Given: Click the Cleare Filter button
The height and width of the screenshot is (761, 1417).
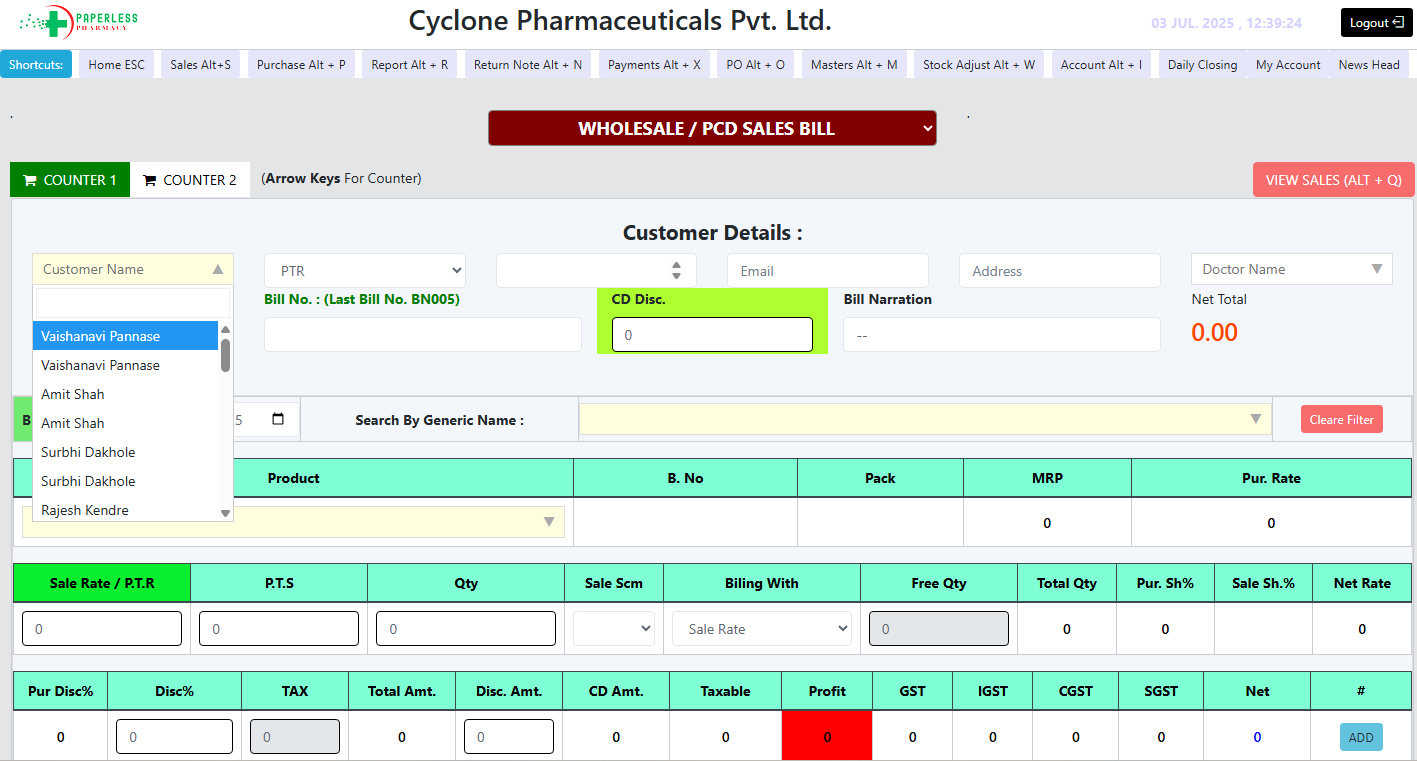Looking at the screenshot, I should click(x=1341, y=420).
